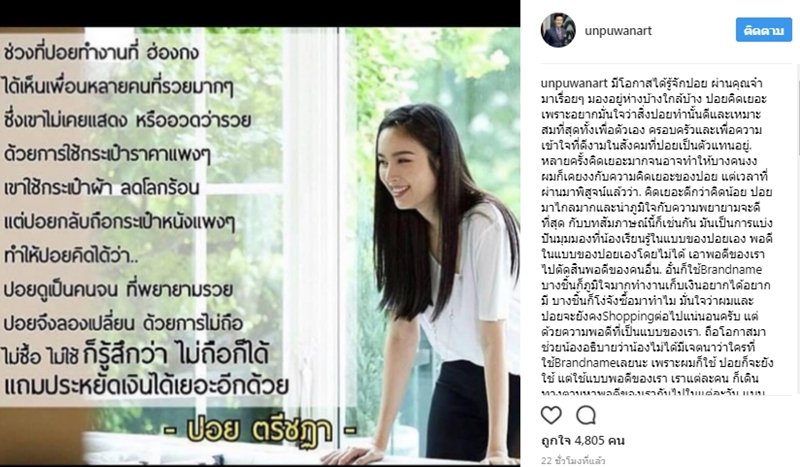Follow the account with the blue ติดตาม button
The height and width of the screenshot is (467, 800).
click(764, 30)
